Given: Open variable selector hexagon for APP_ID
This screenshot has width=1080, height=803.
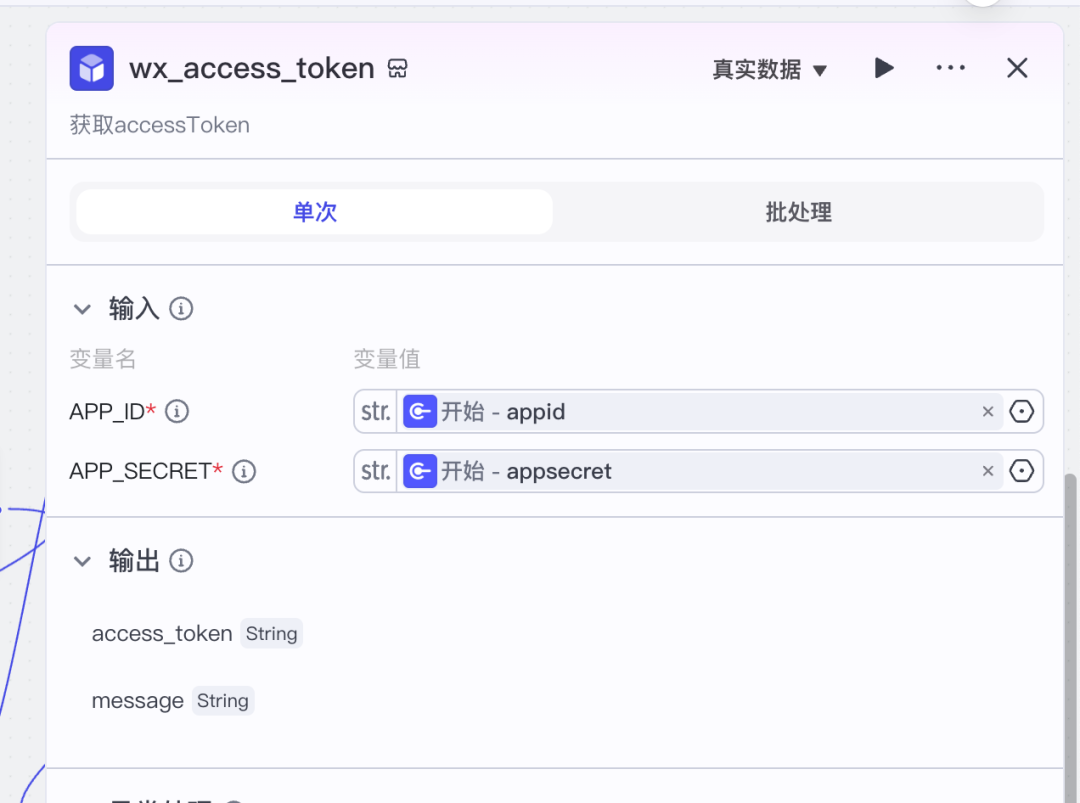Looking at the screenshot, I should (1021, 411).
